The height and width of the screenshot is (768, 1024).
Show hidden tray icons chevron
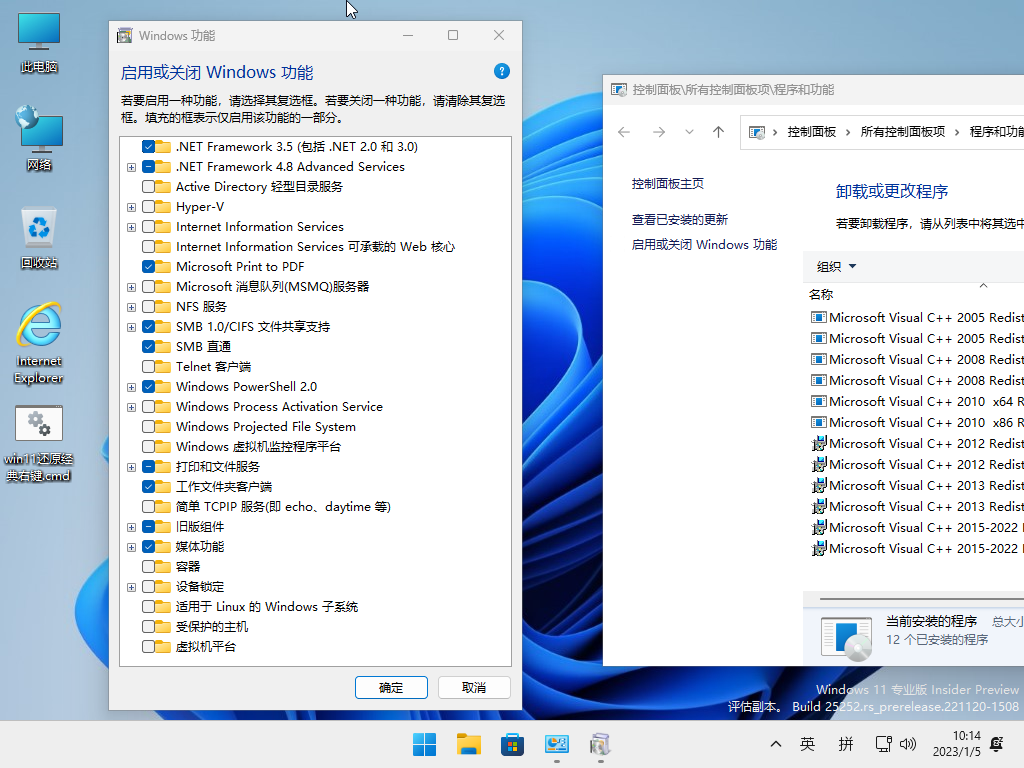(x=775, y=744)
